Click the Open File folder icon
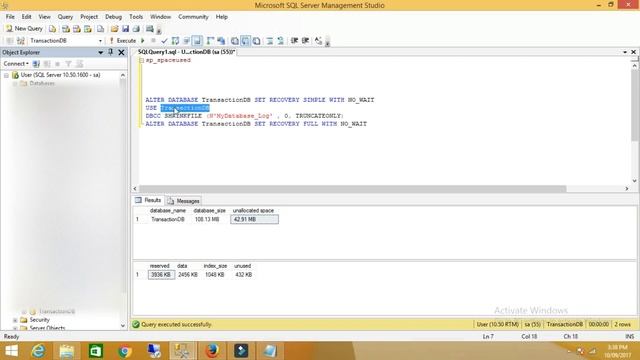 [114, 29]
